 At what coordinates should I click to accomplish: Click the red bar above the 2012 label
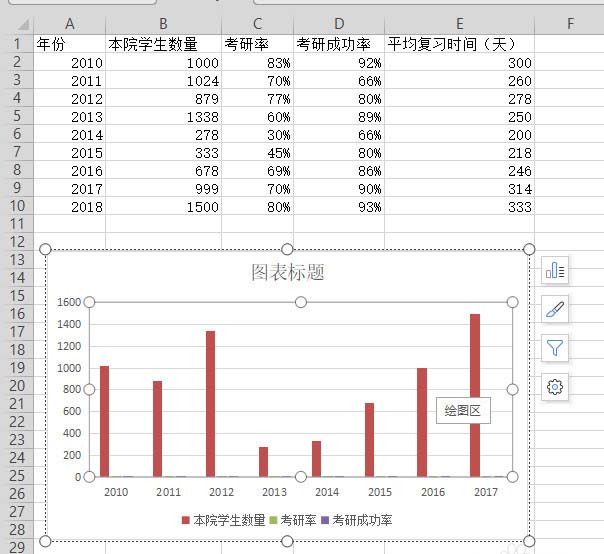210,403
